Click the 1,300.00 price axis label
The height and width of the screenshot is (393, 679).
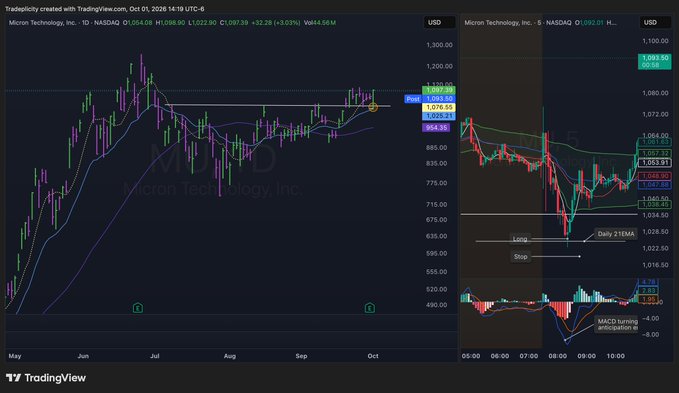pyautogui.click(x=439, y=45)
